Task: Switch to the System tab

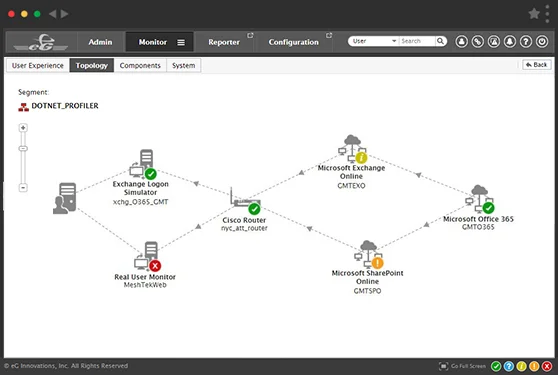Action: (x=184, y=65)
